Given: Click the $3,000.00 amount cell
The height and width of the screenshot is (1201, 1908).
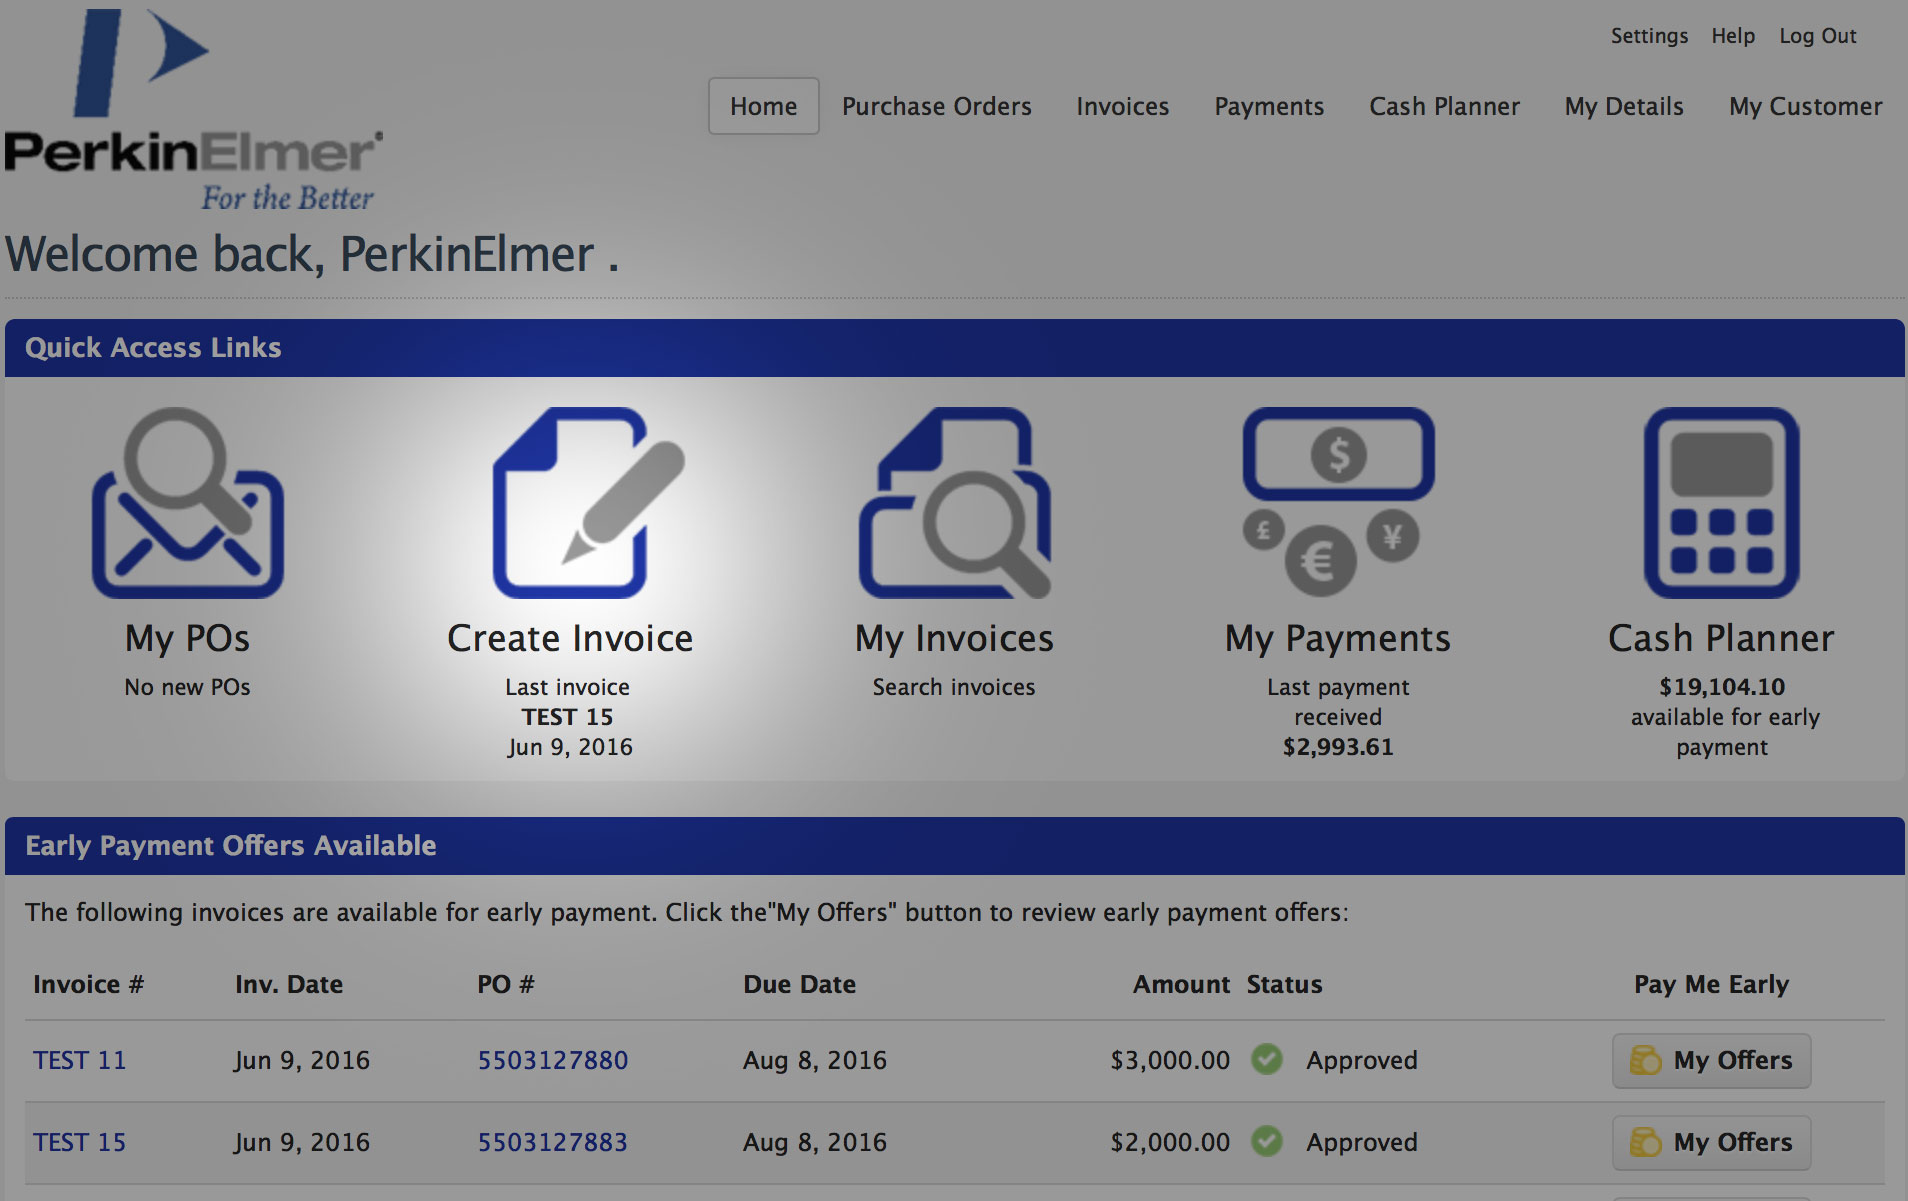Looking at the screenshot, I should pos(1170,1060).
